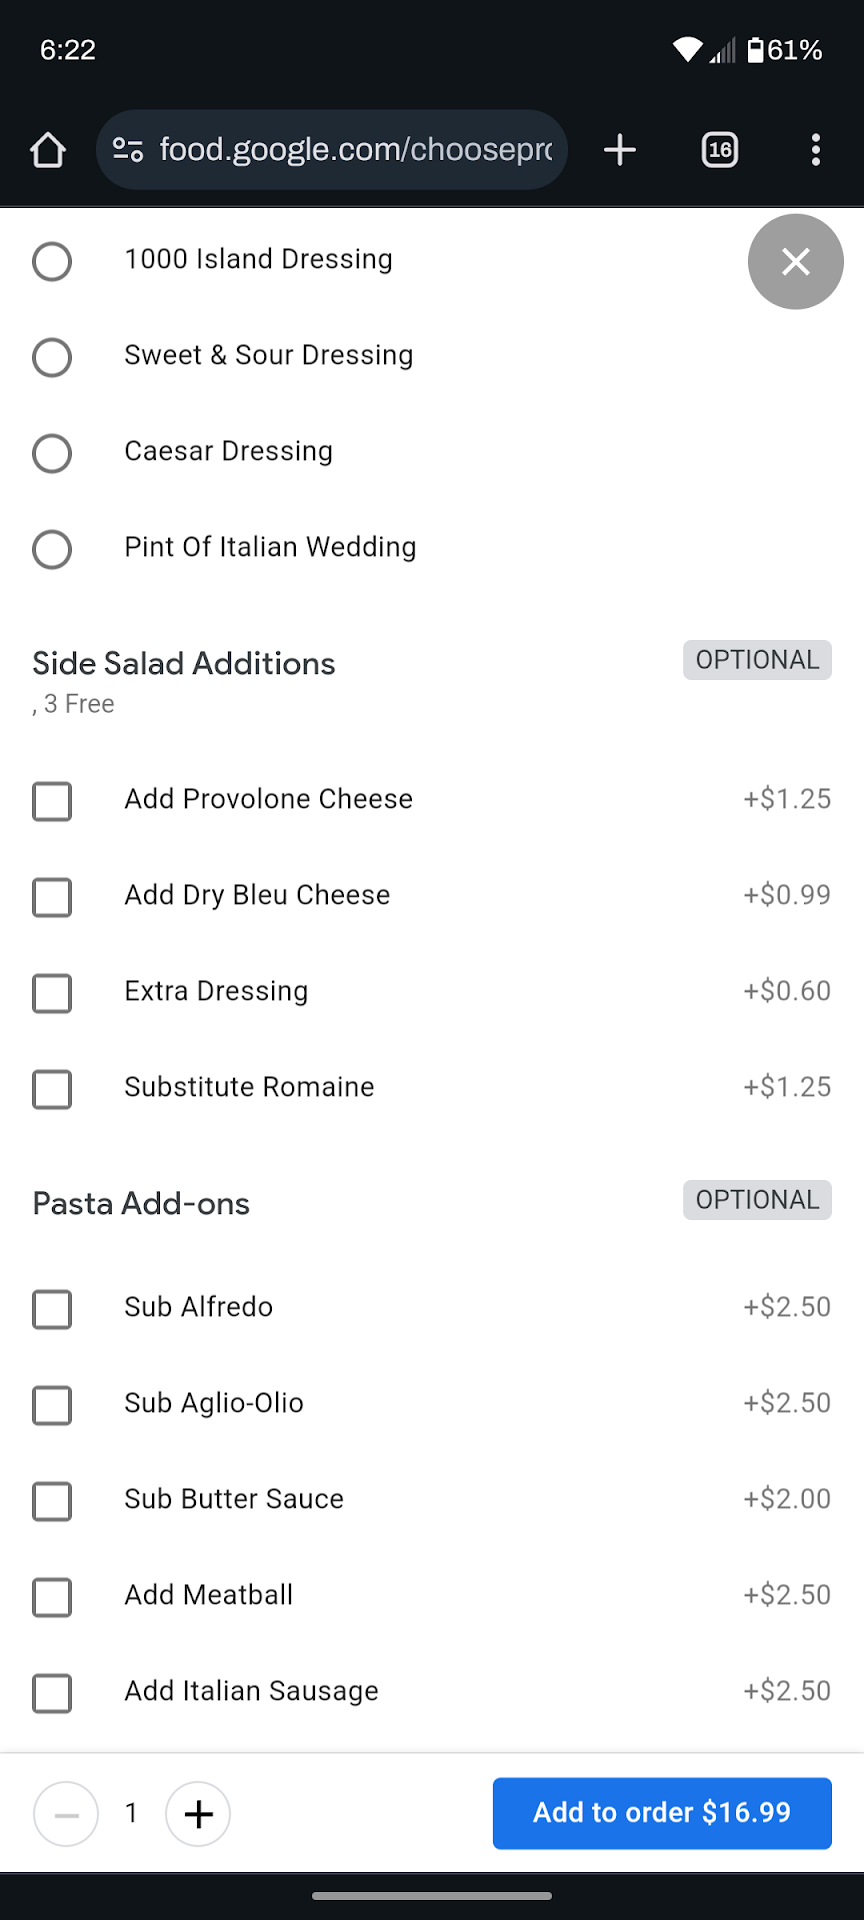Image resolution: width=864 pixels, height=1920 pixels.
Task: Check Substitute Romaine option
Action: 52,1089
